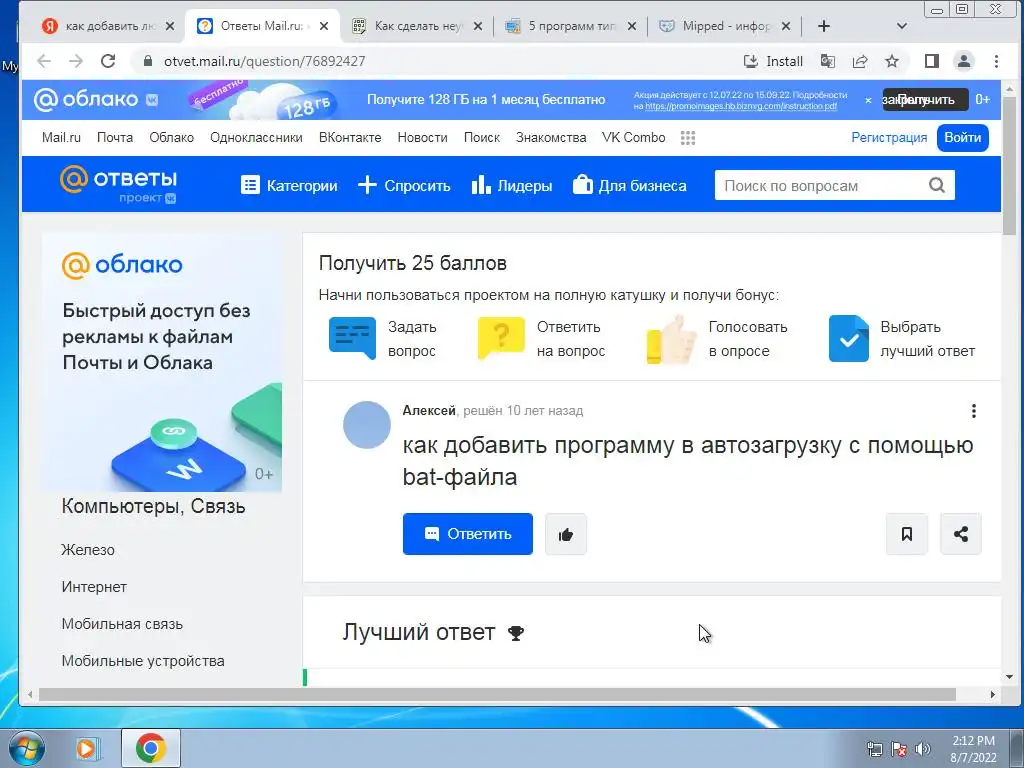The height and width of the screenshot is (768, 1024).
Task: Open the Windows Start button
Action: point(27,748)
